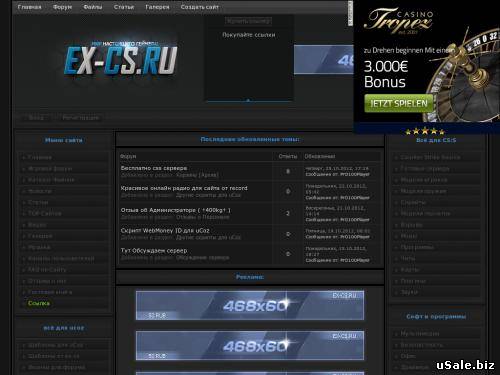Click the Регистрация link
Image resolution: width=500 pixels, height=375 pixels.
point(80,118)
